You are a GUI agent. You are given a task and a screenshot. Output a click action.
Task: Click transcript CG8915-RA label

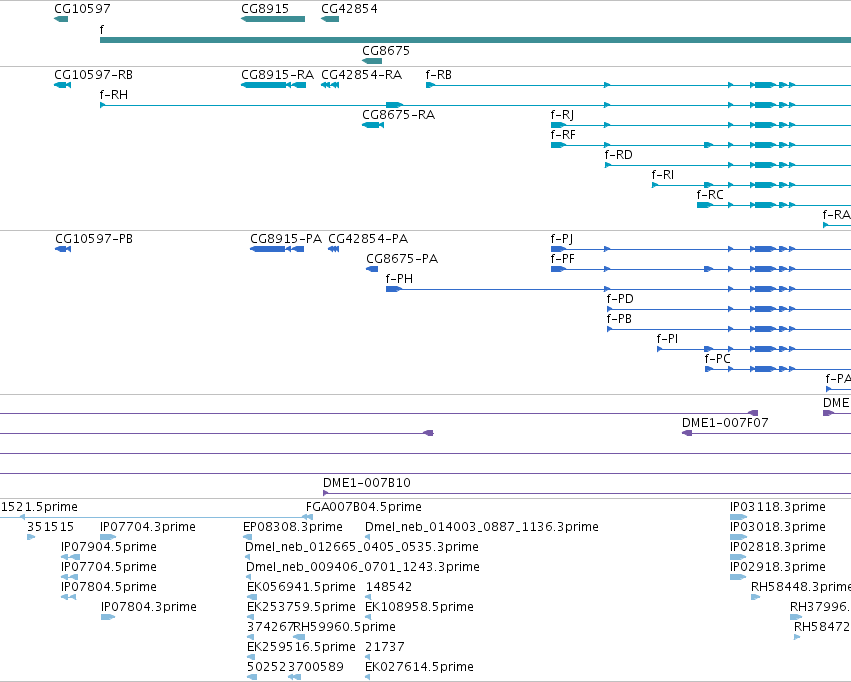click(277, 75)
